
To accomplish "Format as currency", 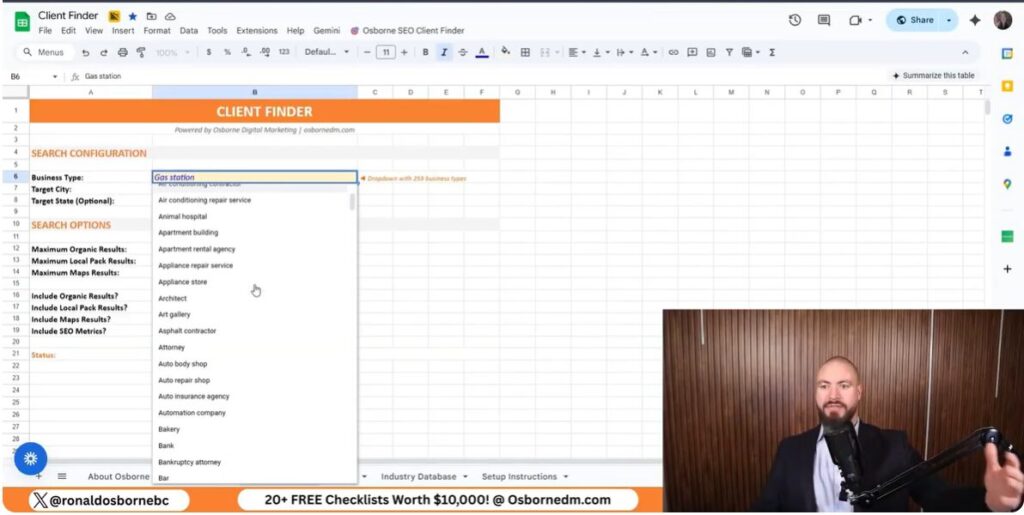I will 208,52.
